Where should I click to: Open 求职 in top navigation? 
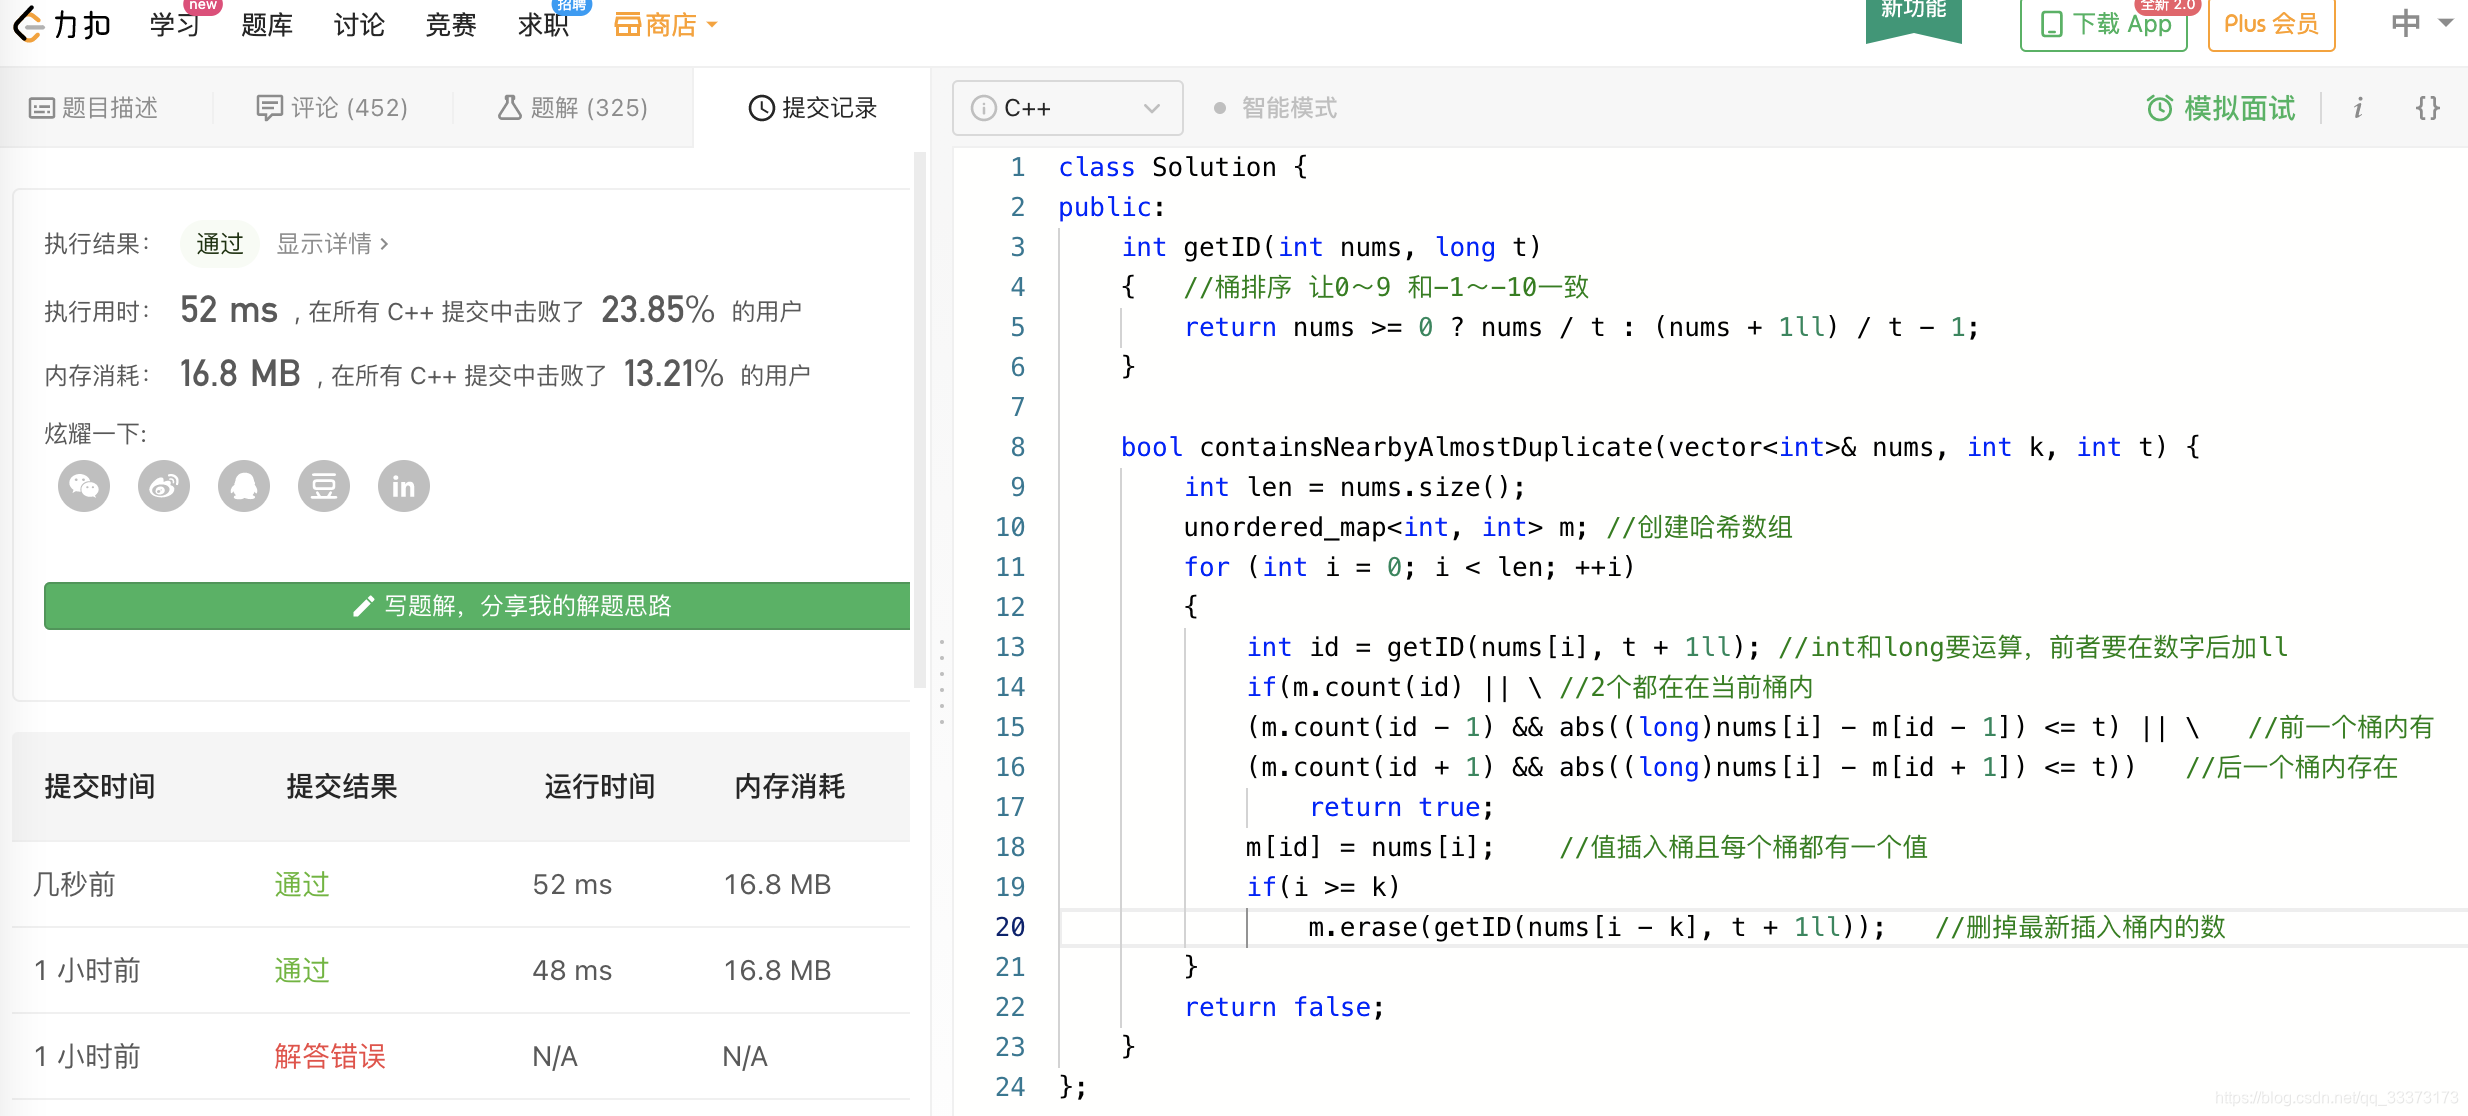543,24
